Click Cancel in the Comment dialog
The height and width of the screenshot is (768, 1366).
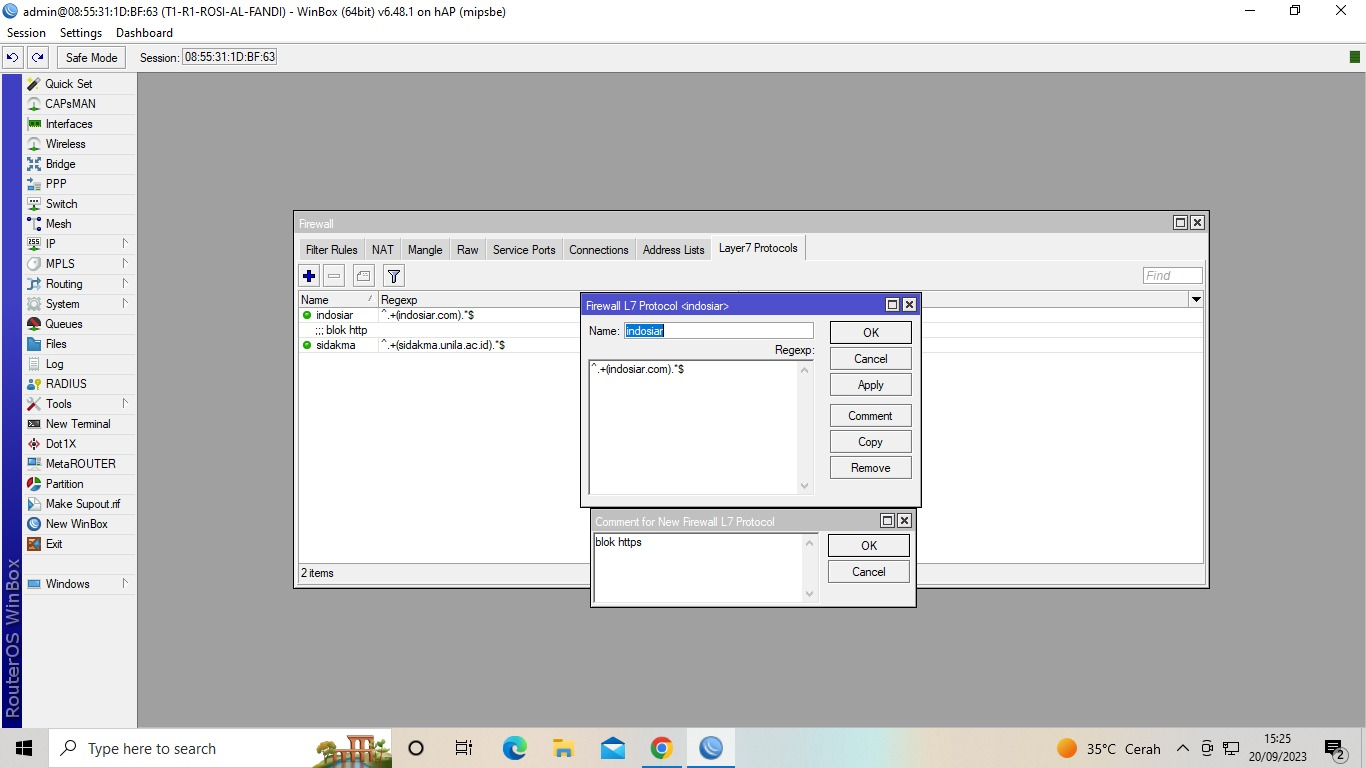[x=868, y=572]
